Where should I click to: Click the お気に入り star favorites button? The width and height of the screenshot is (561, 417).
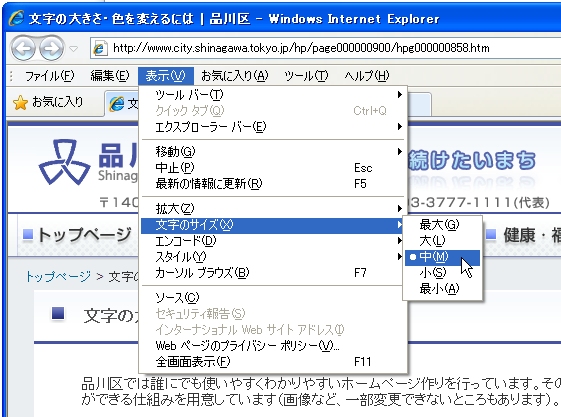(x=48, y=102)
